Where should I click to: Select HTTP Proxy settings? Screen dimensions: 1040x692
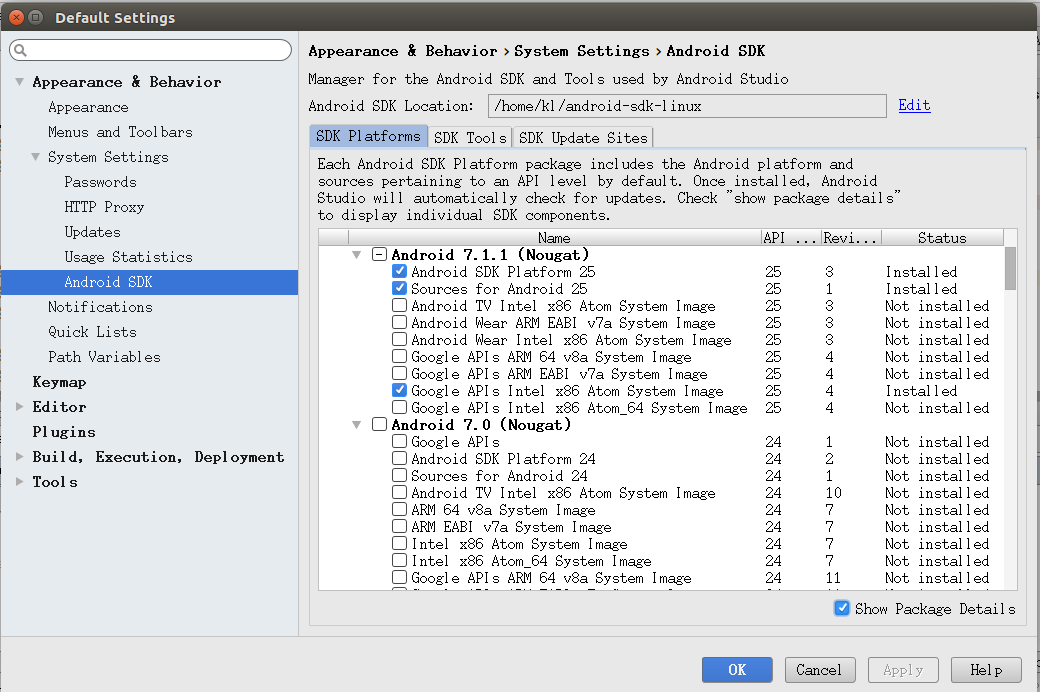tap(104, 207)
